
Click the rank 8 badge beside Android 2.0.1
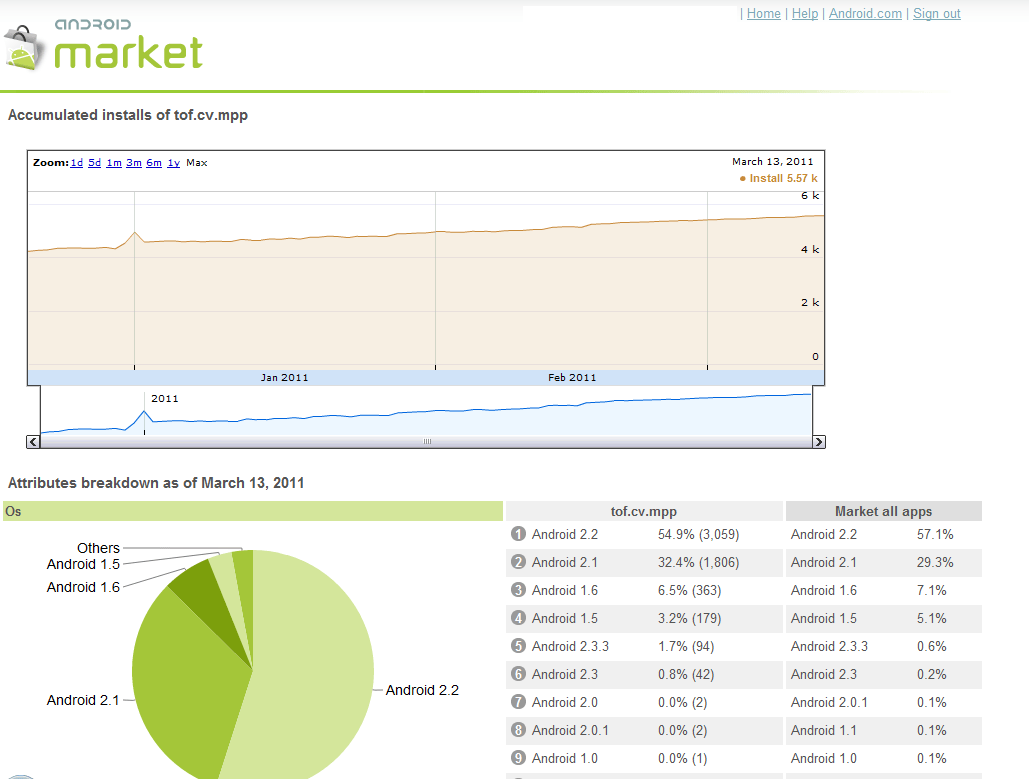[x=518, y=730]
